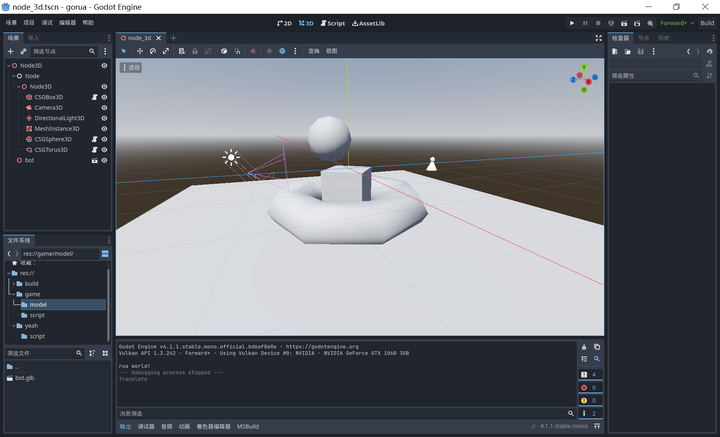
Task: Collapse the game folder in FileSystem
Action: point(14,294)
